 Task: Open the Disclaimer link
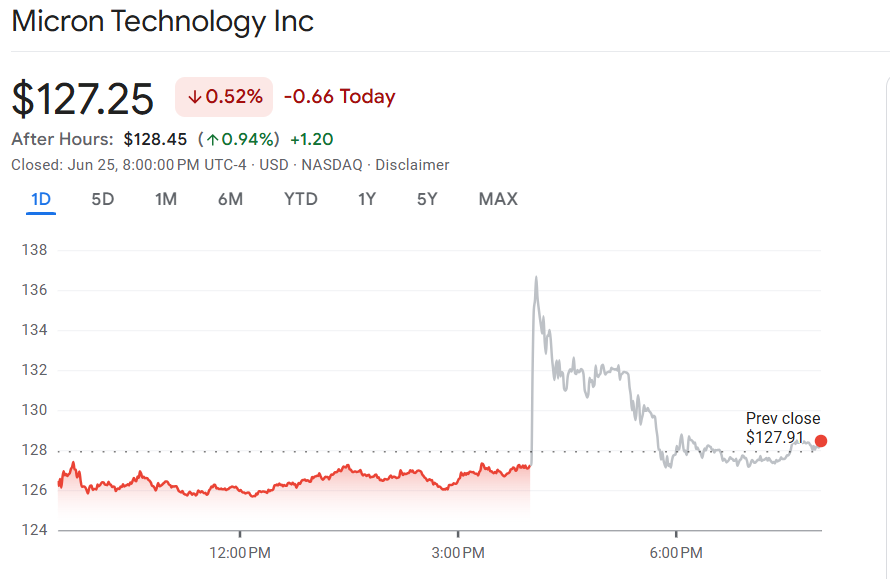click(x=412, y=165)
